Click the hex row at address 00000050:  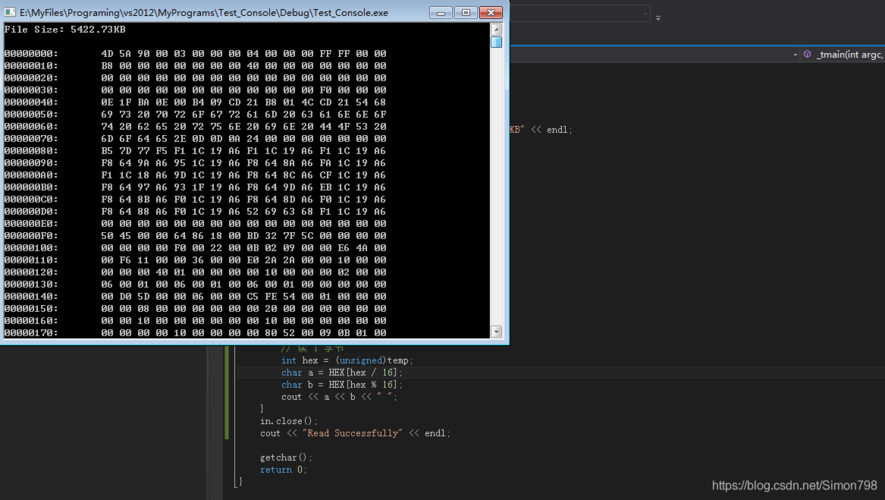(x=195, y=114)
